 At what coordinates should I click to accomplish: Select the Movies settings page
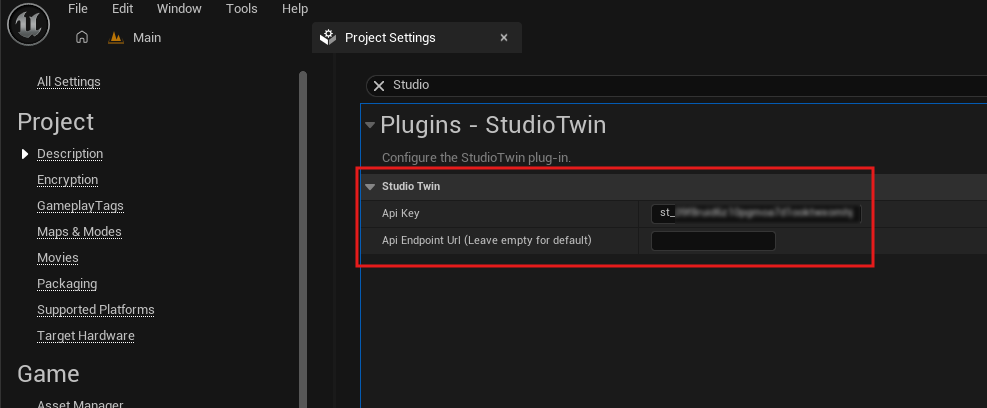click(x=58, y=258)
